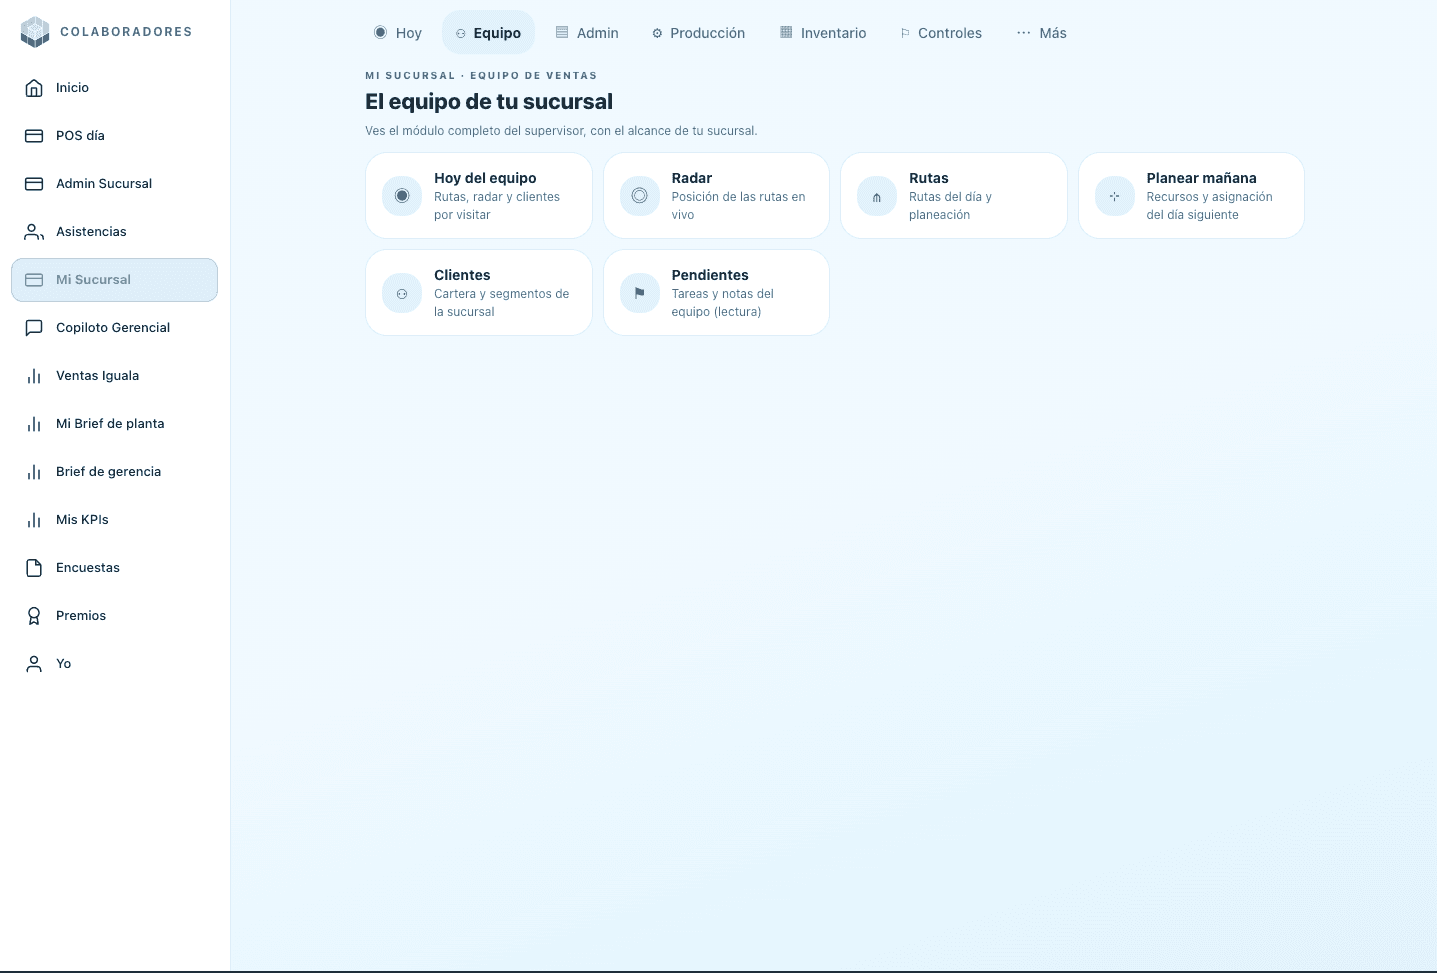Open the Rutas card title

point(929,178)
